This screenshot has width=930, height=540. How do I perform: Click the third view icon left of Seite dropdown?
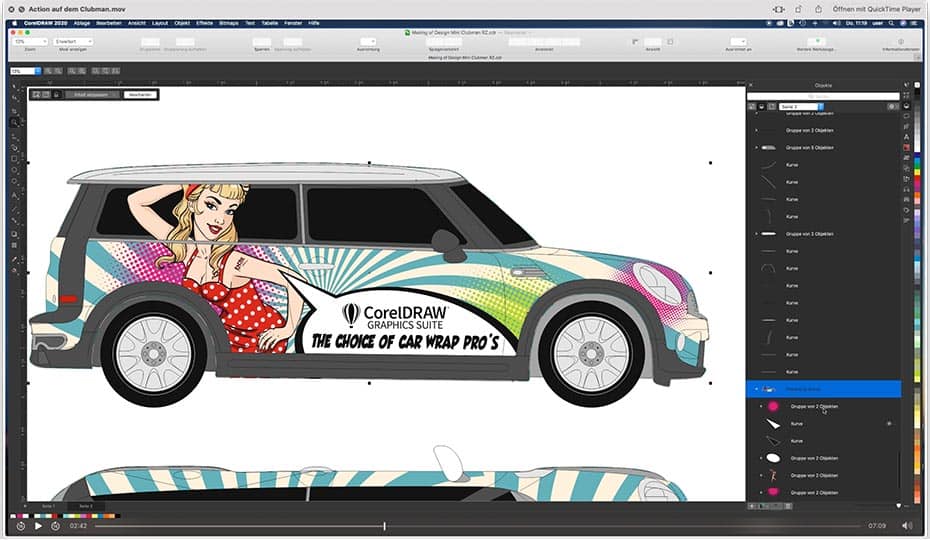tap(772, 106)
